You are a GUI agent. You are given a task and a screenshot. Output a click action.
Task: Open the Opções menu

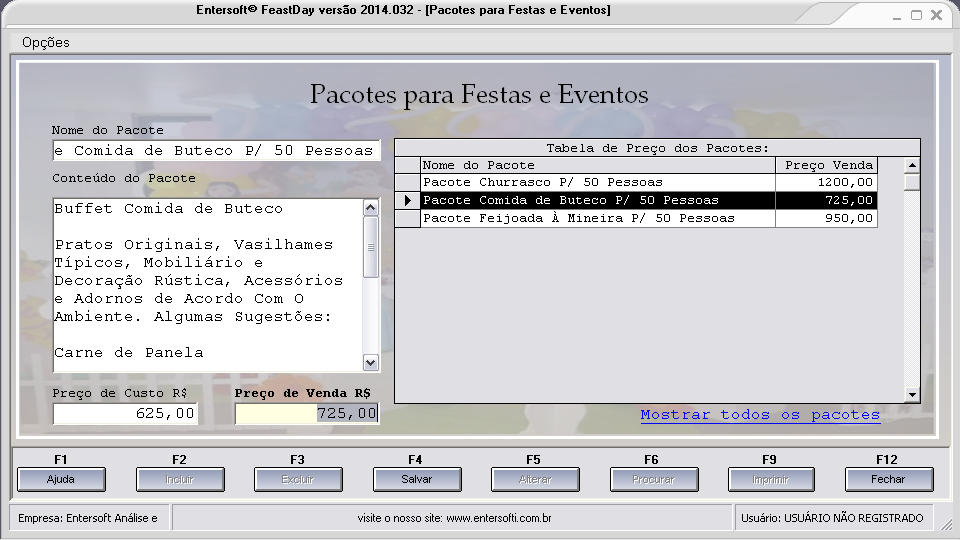(46, 42)
